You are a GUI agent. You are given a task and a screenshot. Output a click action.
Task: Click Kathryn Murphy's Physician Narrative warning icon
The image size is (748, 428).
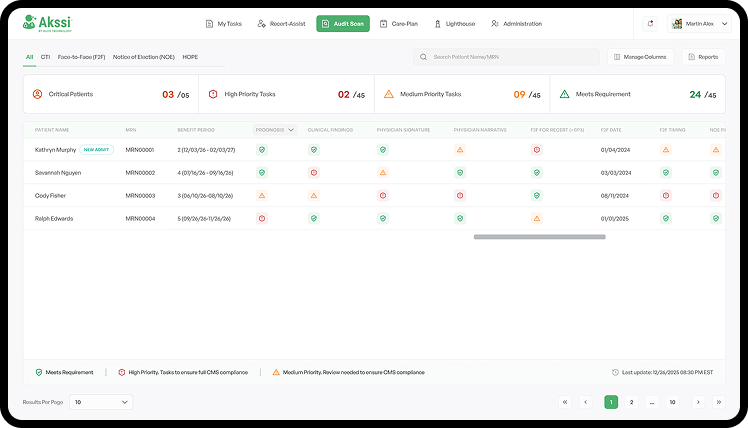coord(460,150)
